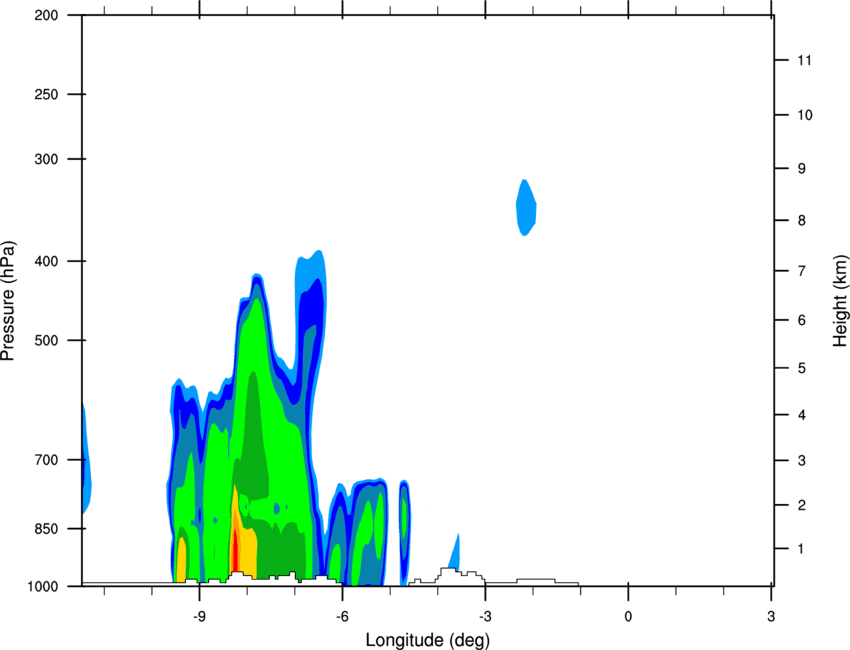
Task: Click the -6 longitude tick label
Action: pyautogui.click(x=342, y=617)
